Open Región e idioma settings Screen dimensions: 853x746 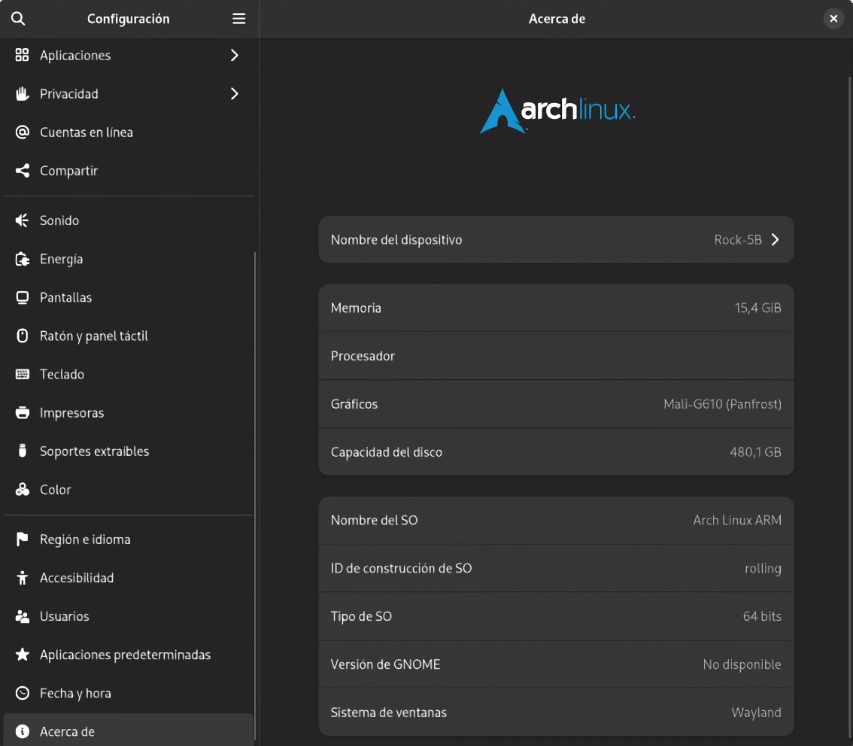pos(128,539)
